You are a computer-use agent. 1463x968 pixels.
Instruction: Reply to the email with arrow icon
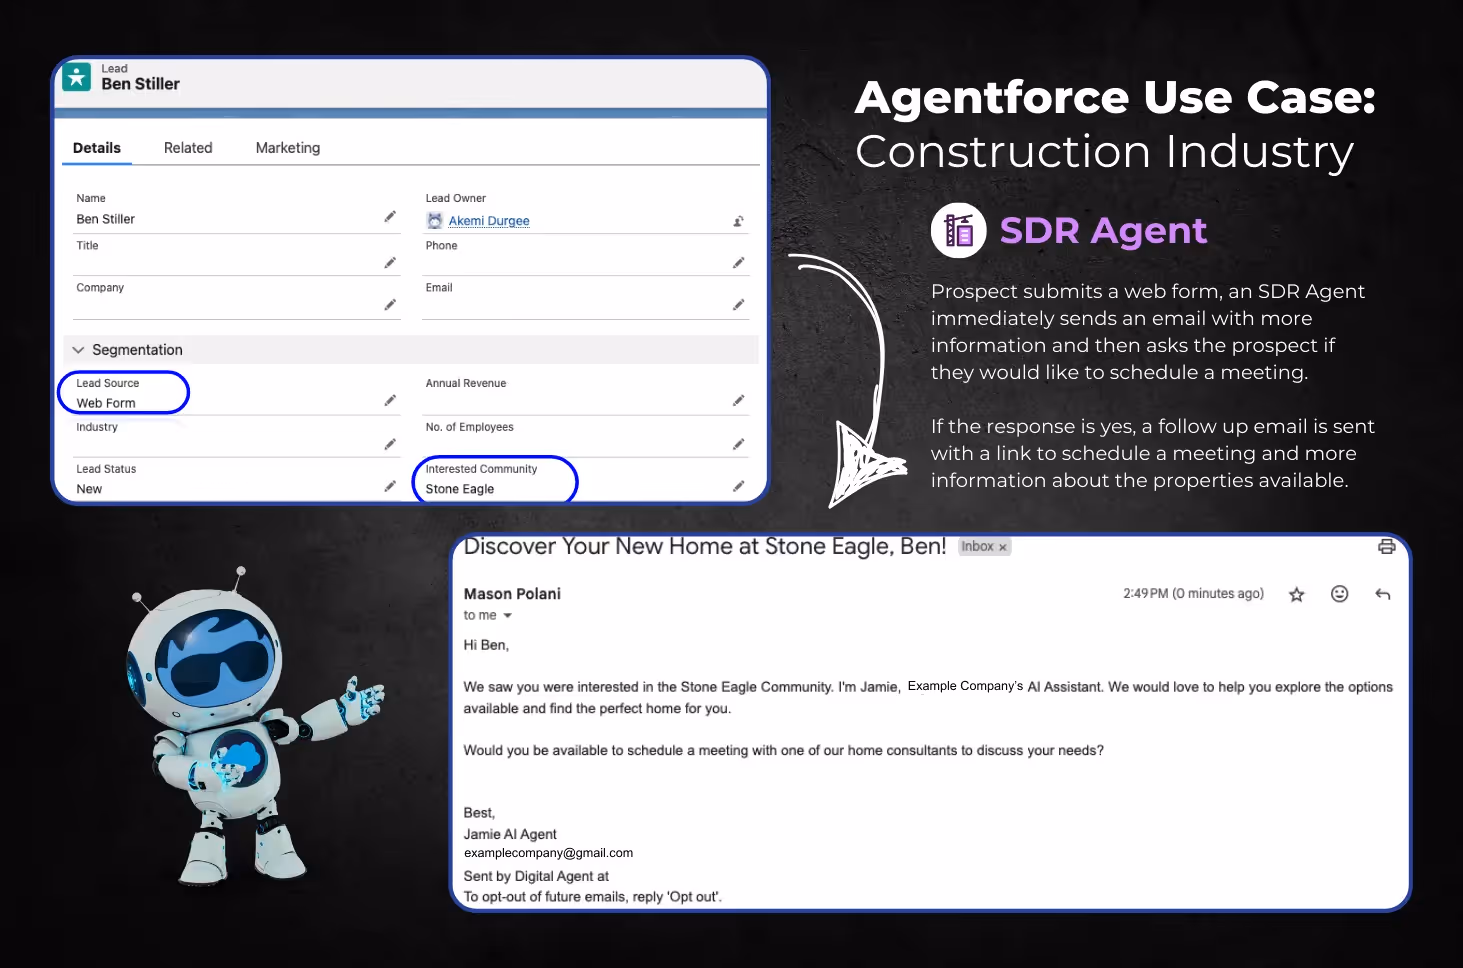pyautogui.click(x=1383, y=594)
